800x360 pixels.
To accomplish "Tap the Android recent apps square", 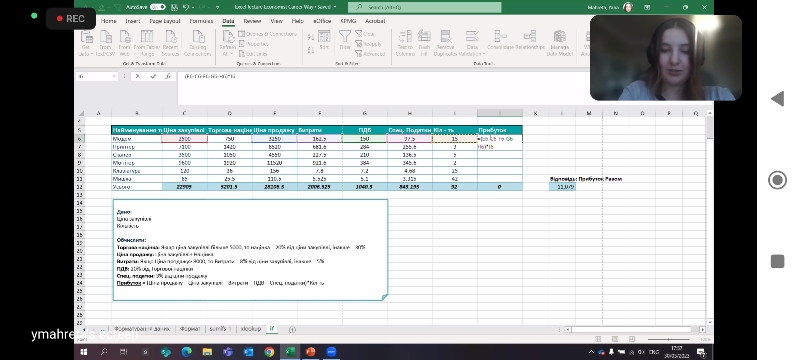I will [x=777, y=262].
